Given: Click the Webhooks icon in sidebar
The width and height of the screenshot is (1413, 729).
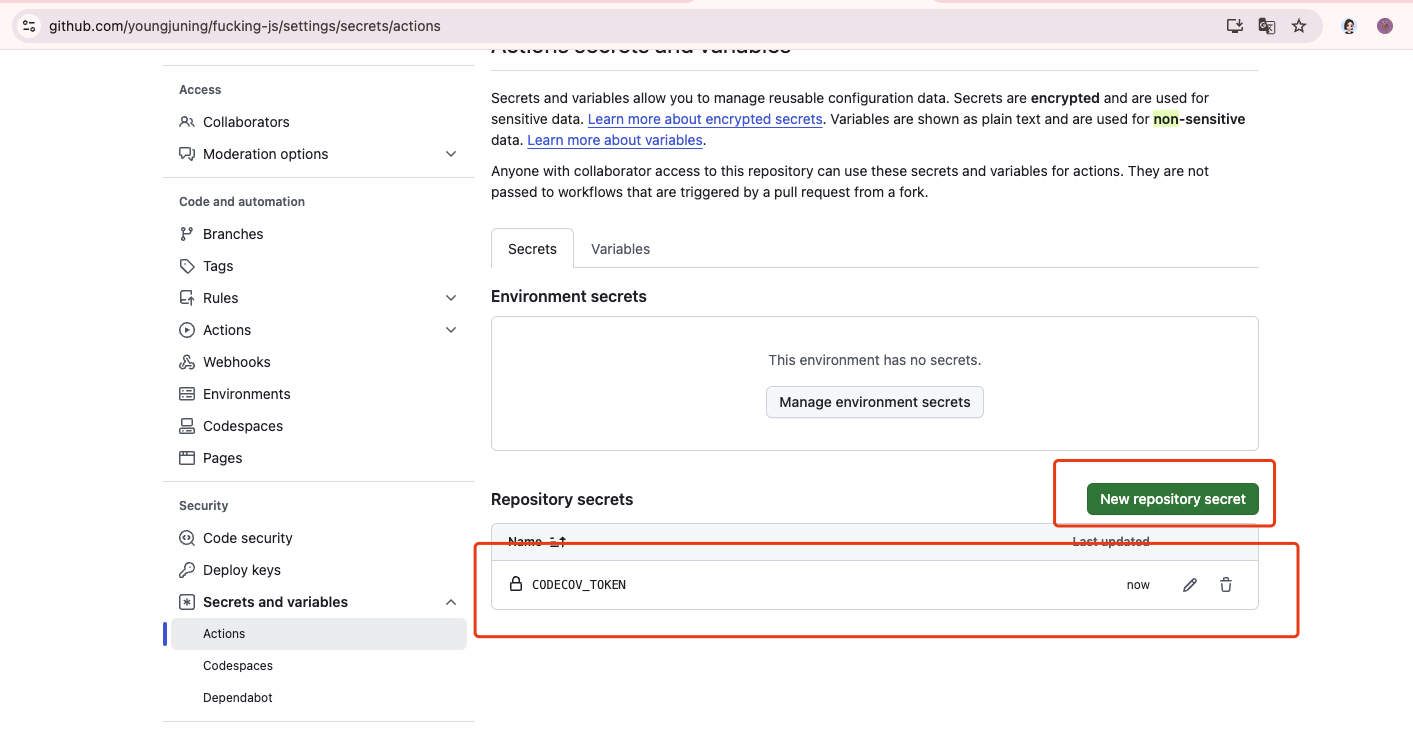Looking at the screenshot, I should tap(187, 362).
